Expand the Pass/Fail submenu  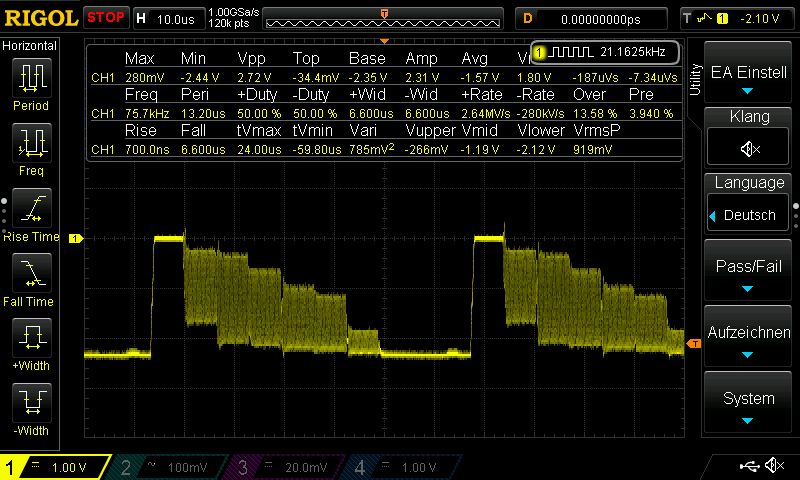pyautogui.click(x=749, y=275)
